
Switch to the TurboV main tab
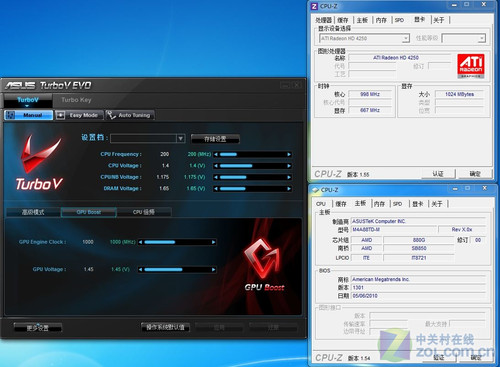28,100
